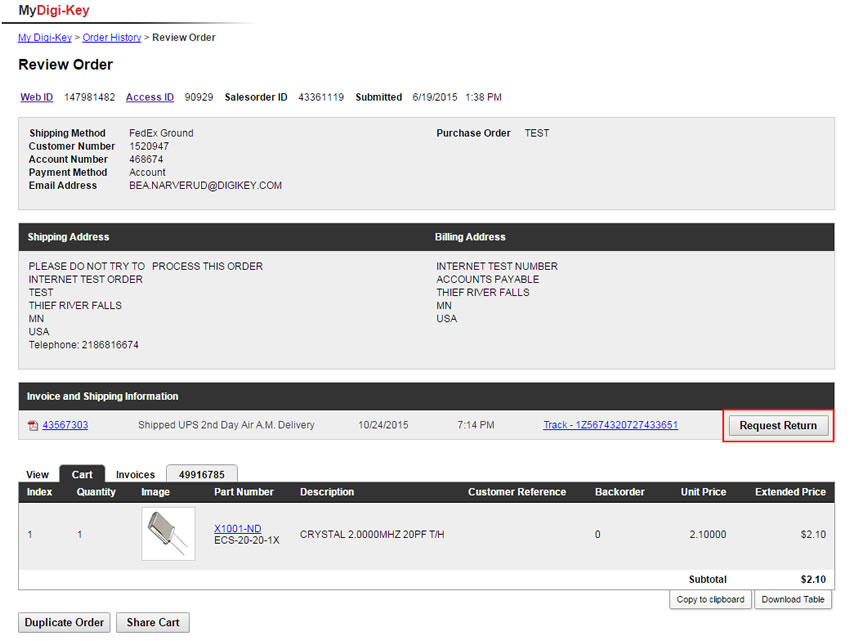Open the crystal product thumbnail image
Screen dimensions: 850x641
click(x=168, y=534)
